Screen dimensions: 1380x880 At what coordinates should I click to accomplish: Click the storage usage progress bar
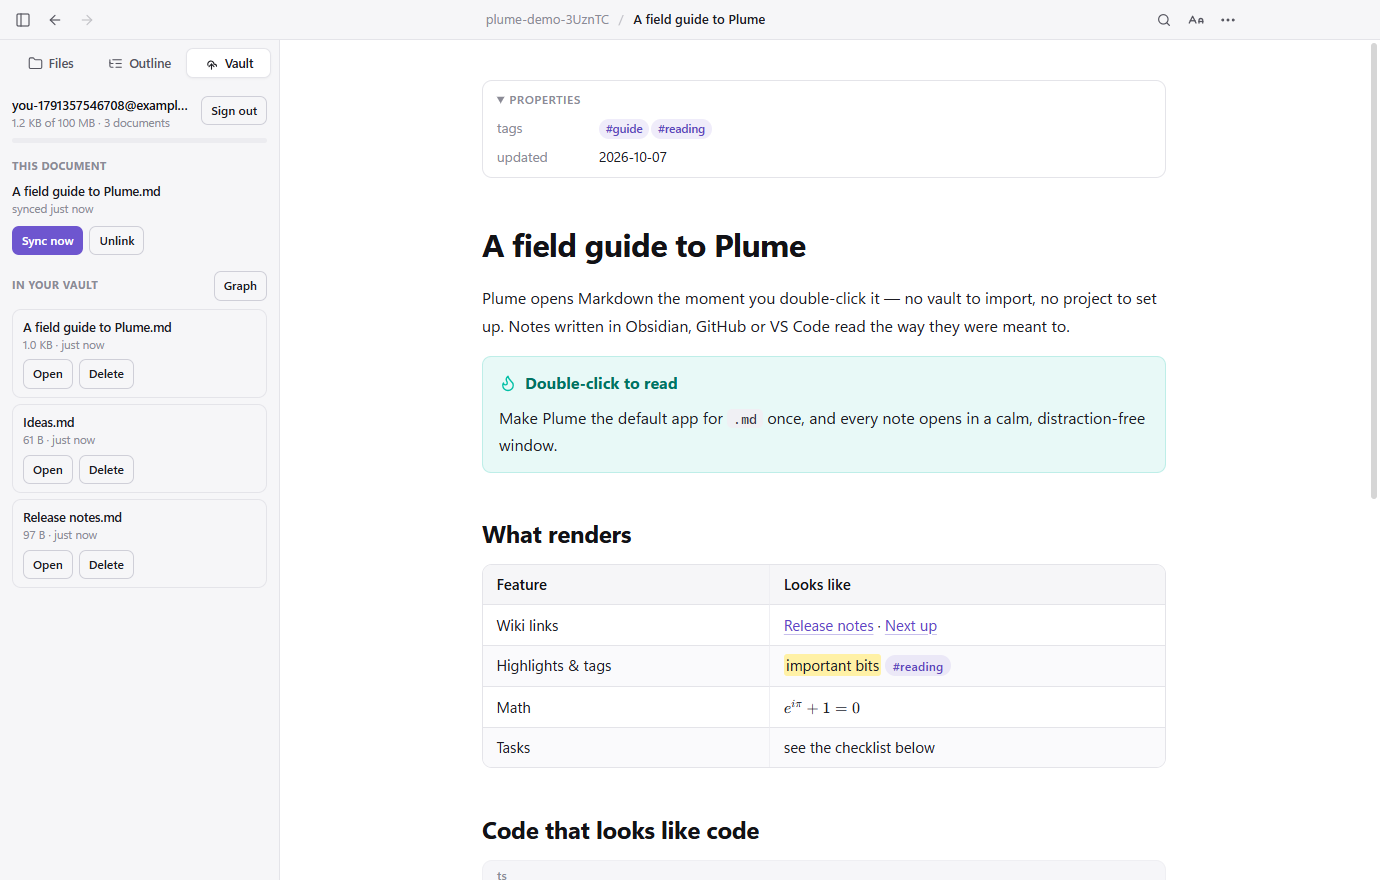tap(139, 141)
